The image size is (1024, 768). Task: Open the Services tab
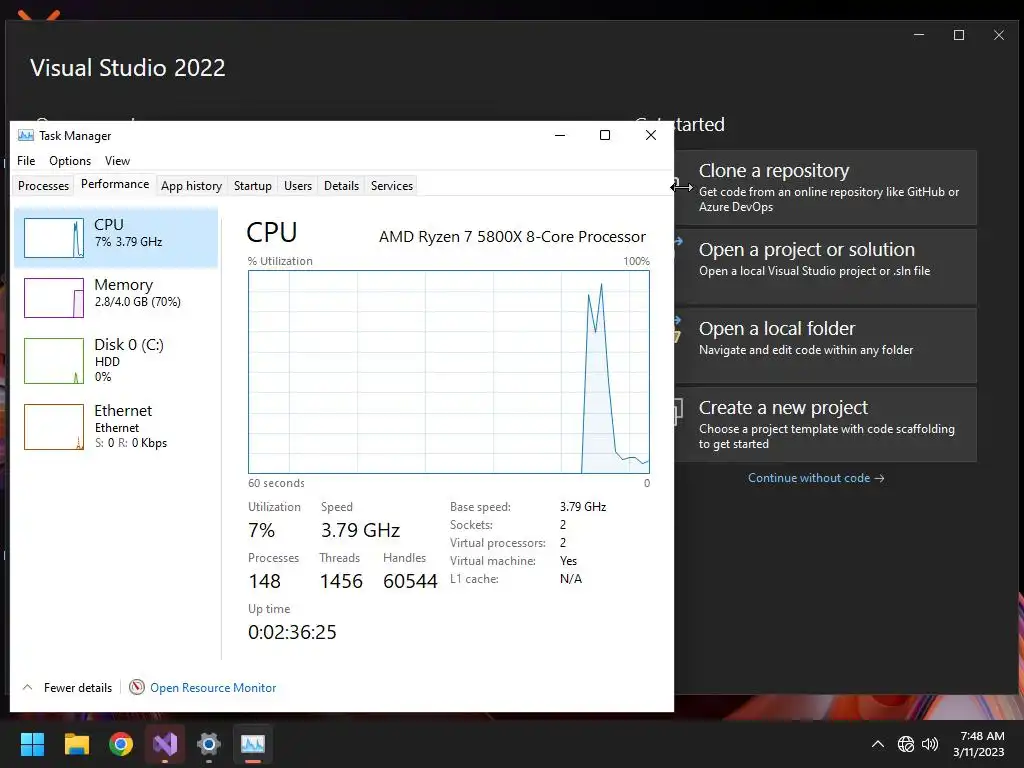[392, 185]
